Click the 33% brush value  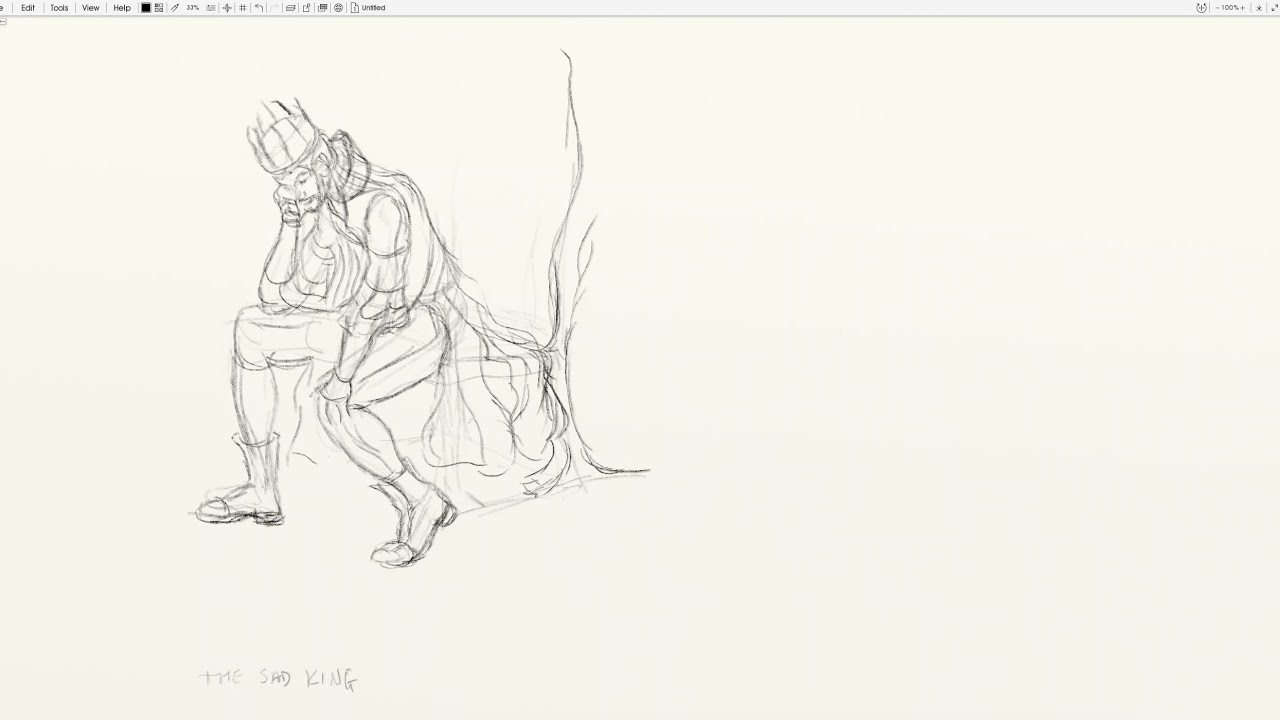193,8
